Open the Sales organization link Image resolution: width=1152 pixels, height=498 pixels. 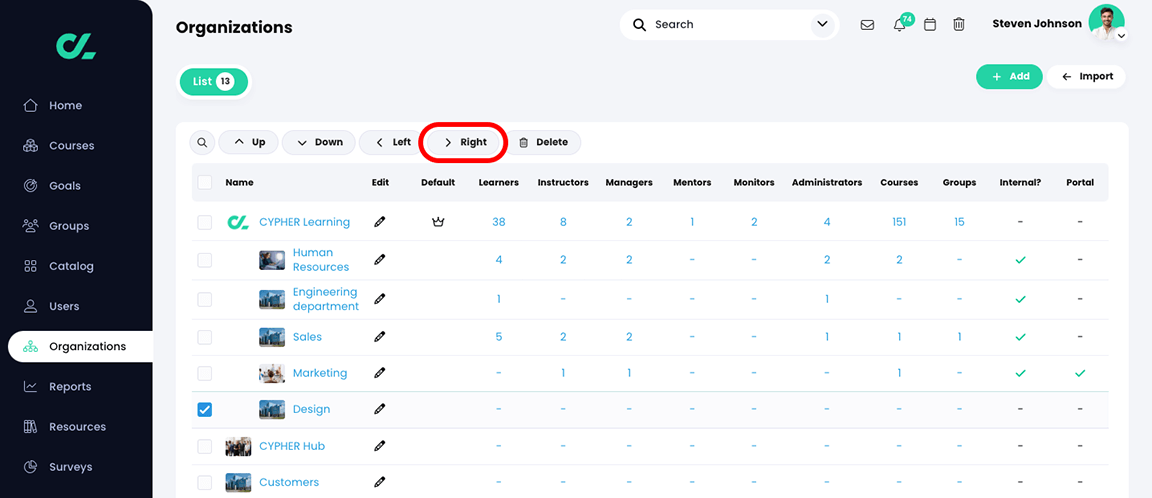pos(307,336)
